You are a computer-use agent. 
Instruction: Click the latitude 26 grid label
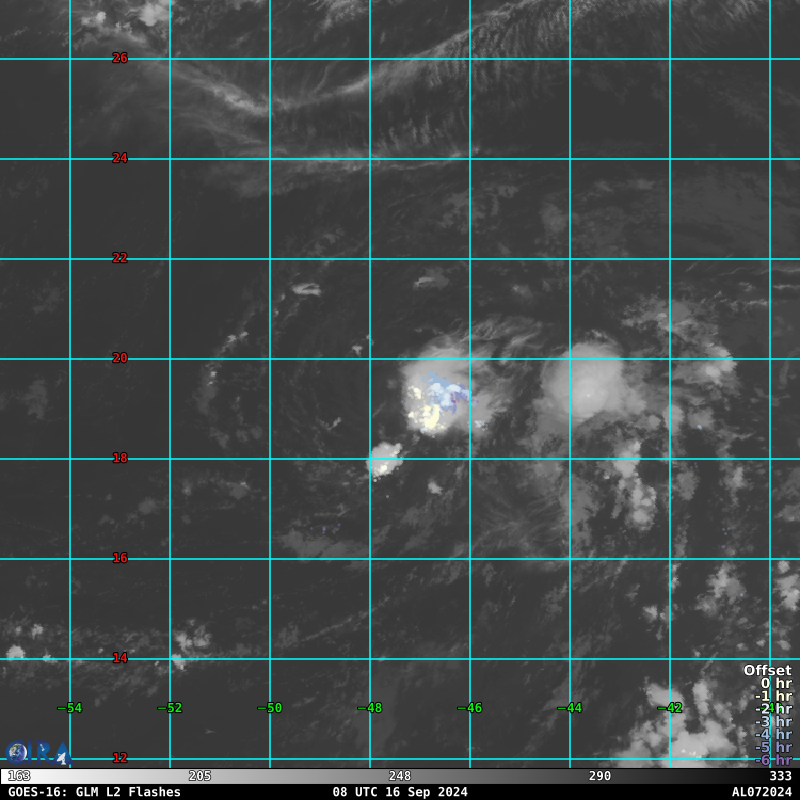[120, 58]
